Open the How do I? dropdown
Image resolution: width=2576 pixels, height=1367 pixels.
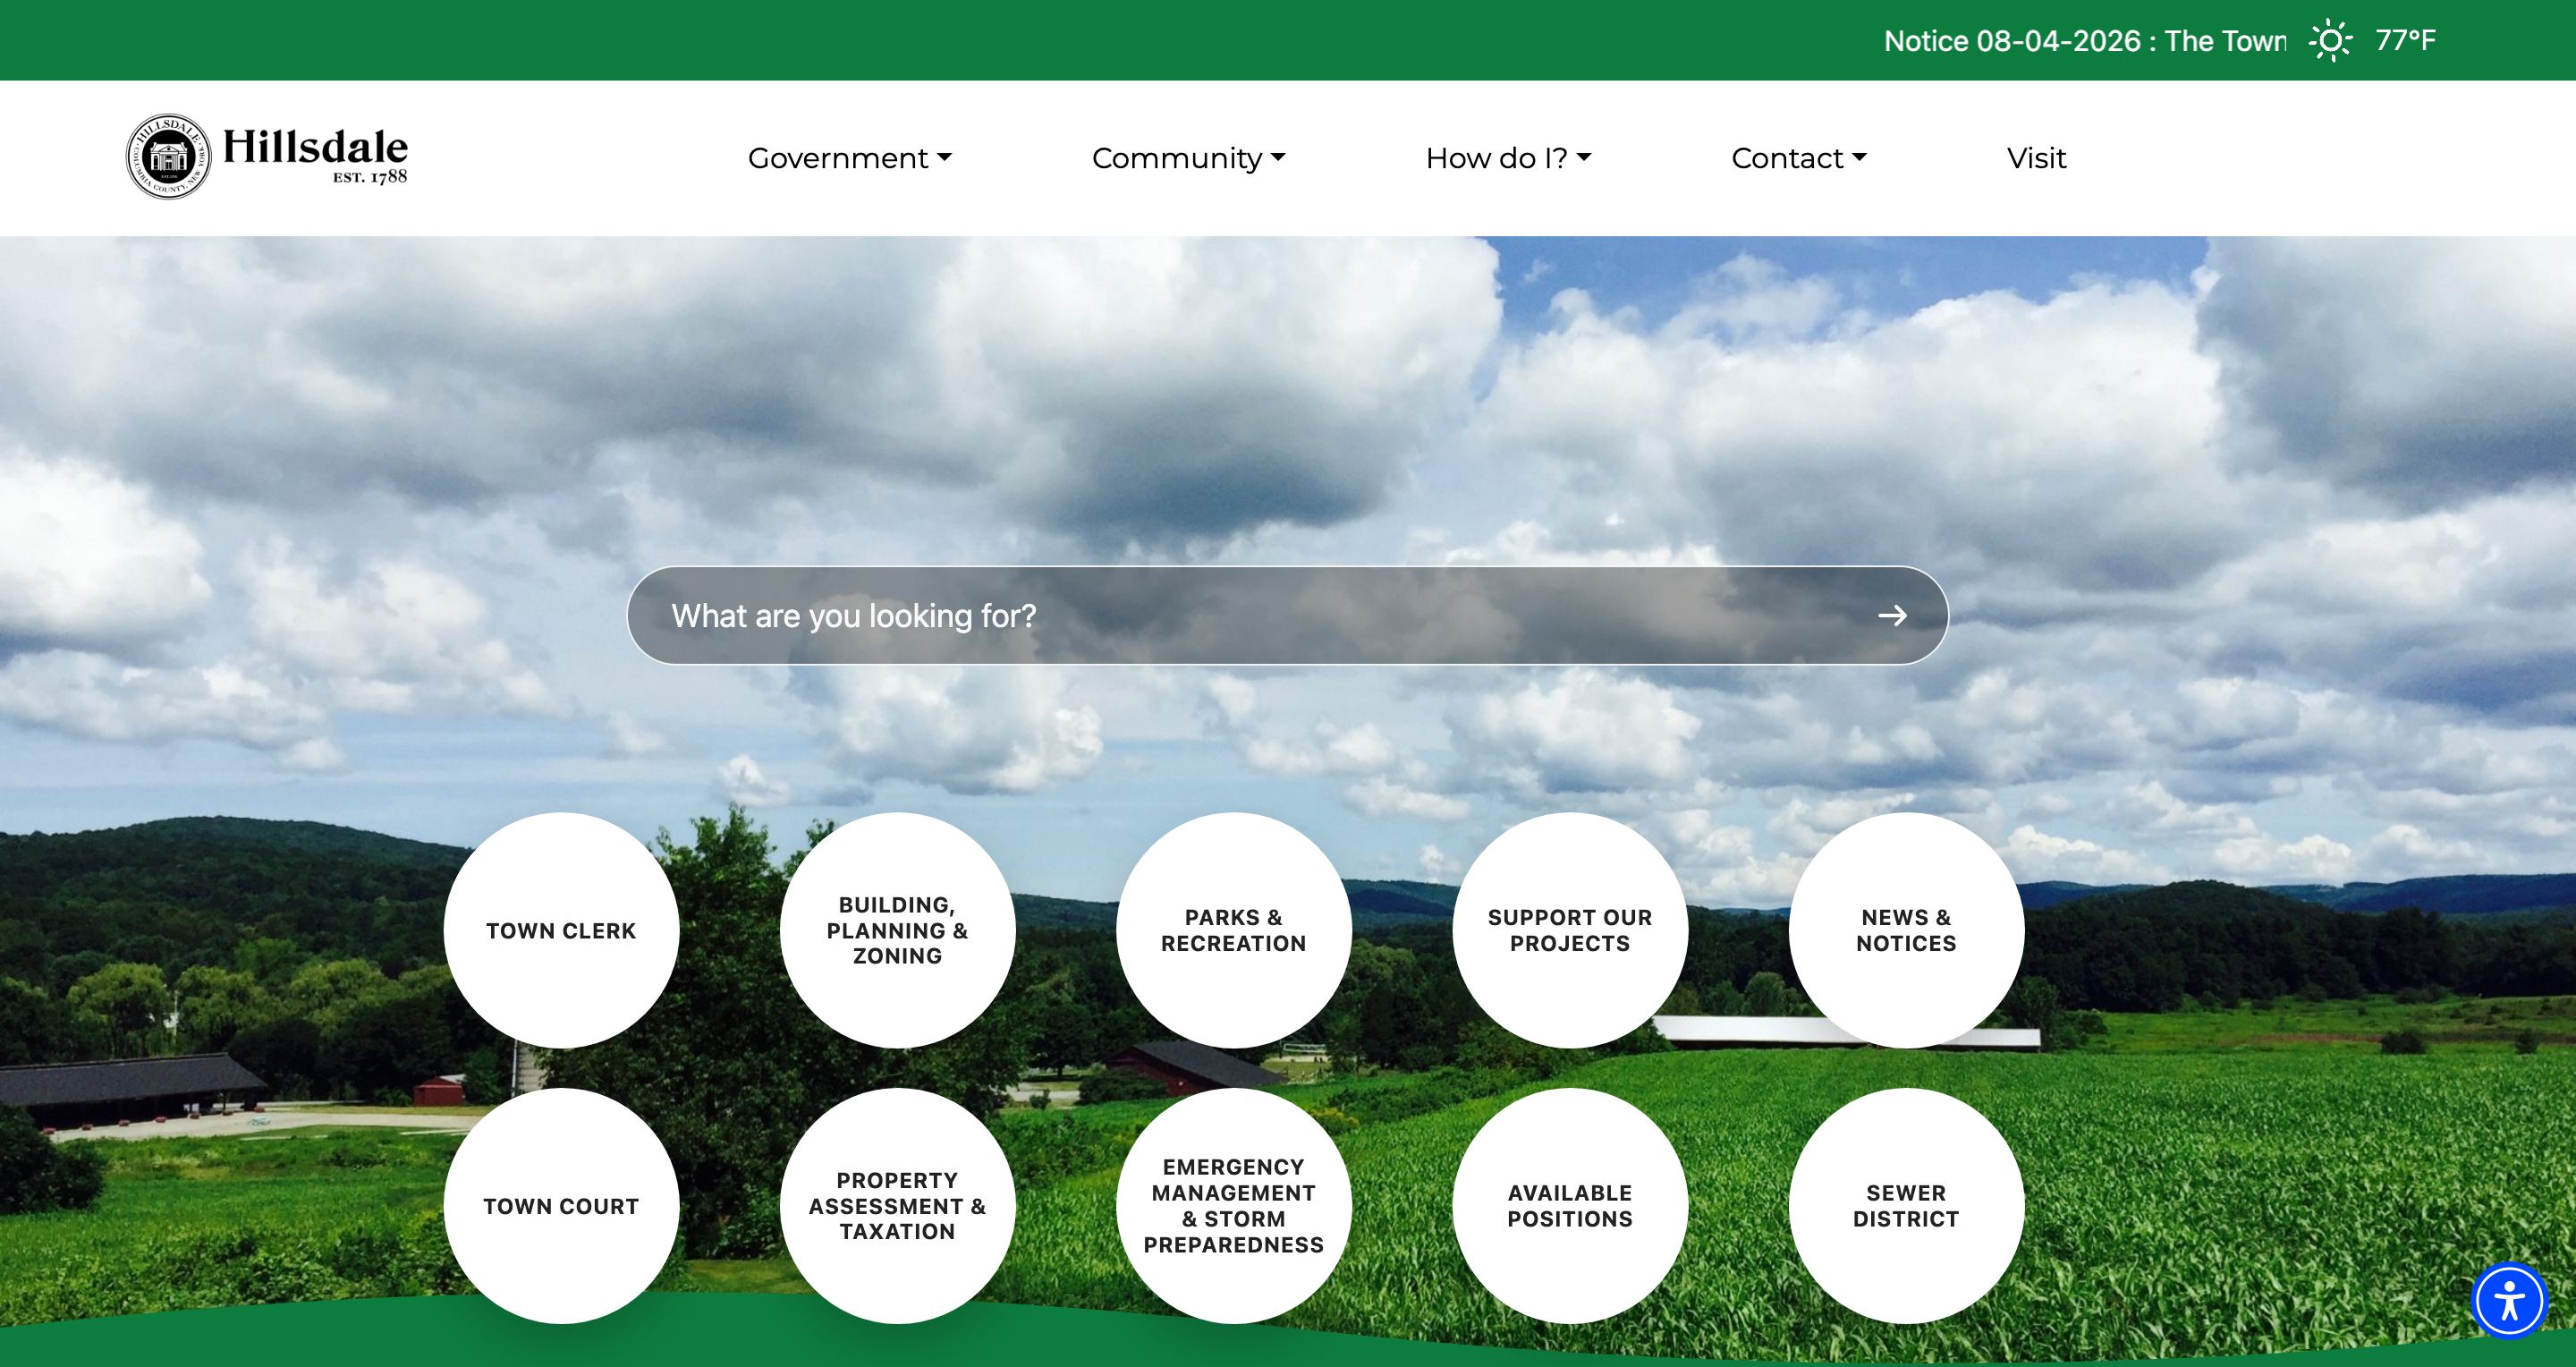(1508, 158)
